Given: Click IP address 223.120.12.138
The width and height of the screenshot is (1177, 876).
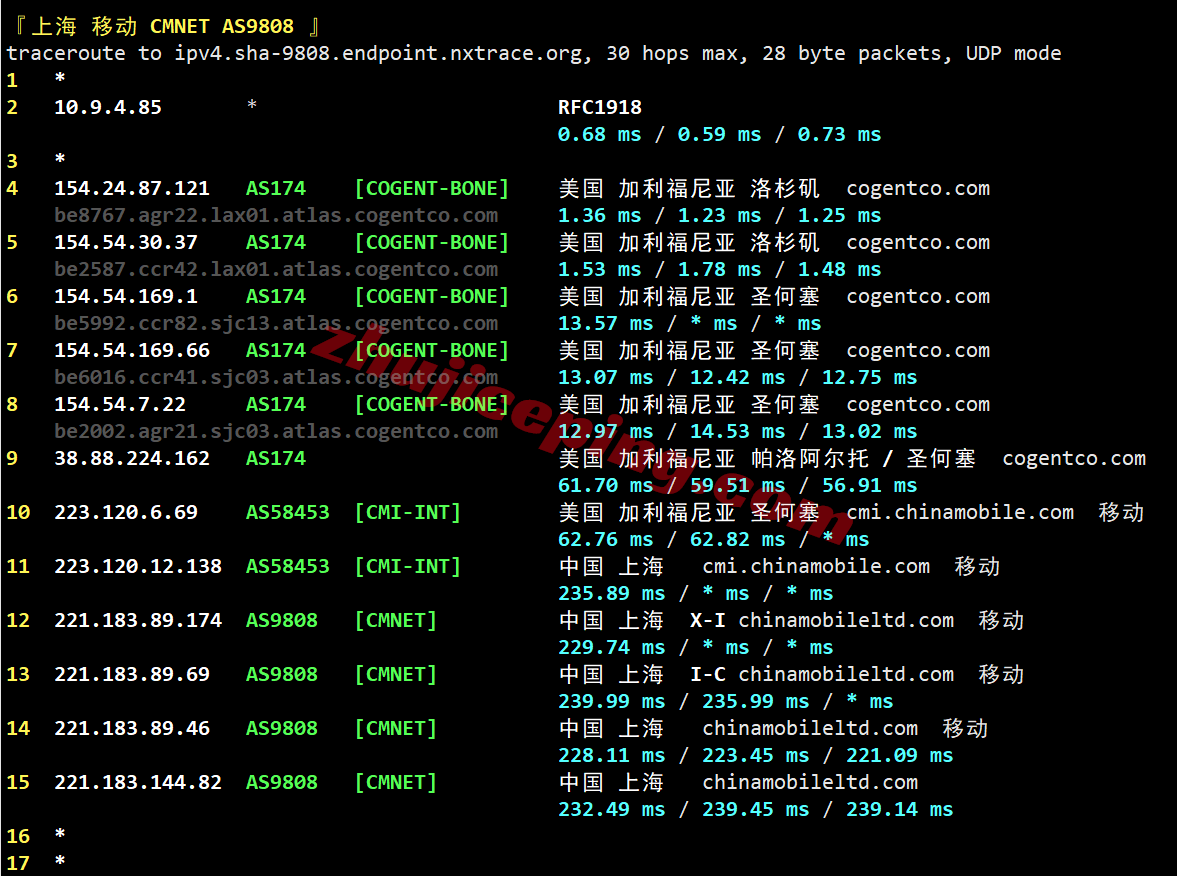Looking at the screenshot, I should point(138,567).
